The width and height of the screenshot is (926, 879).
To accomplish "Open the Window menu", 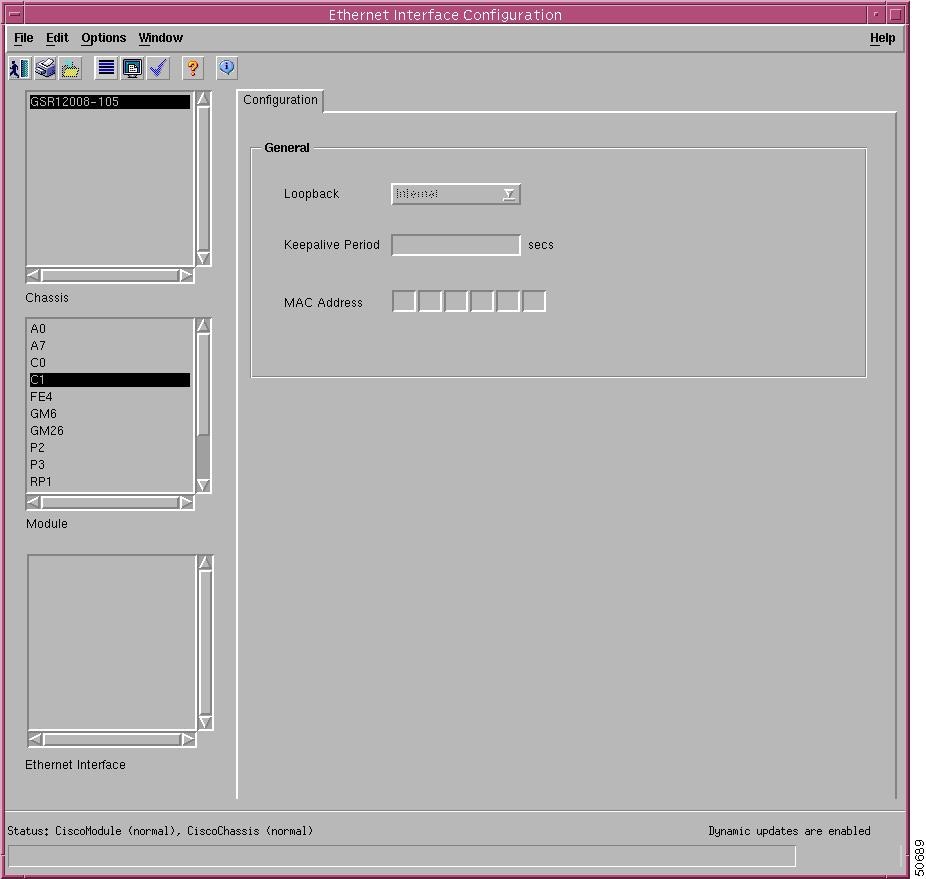I will point(161,38).
